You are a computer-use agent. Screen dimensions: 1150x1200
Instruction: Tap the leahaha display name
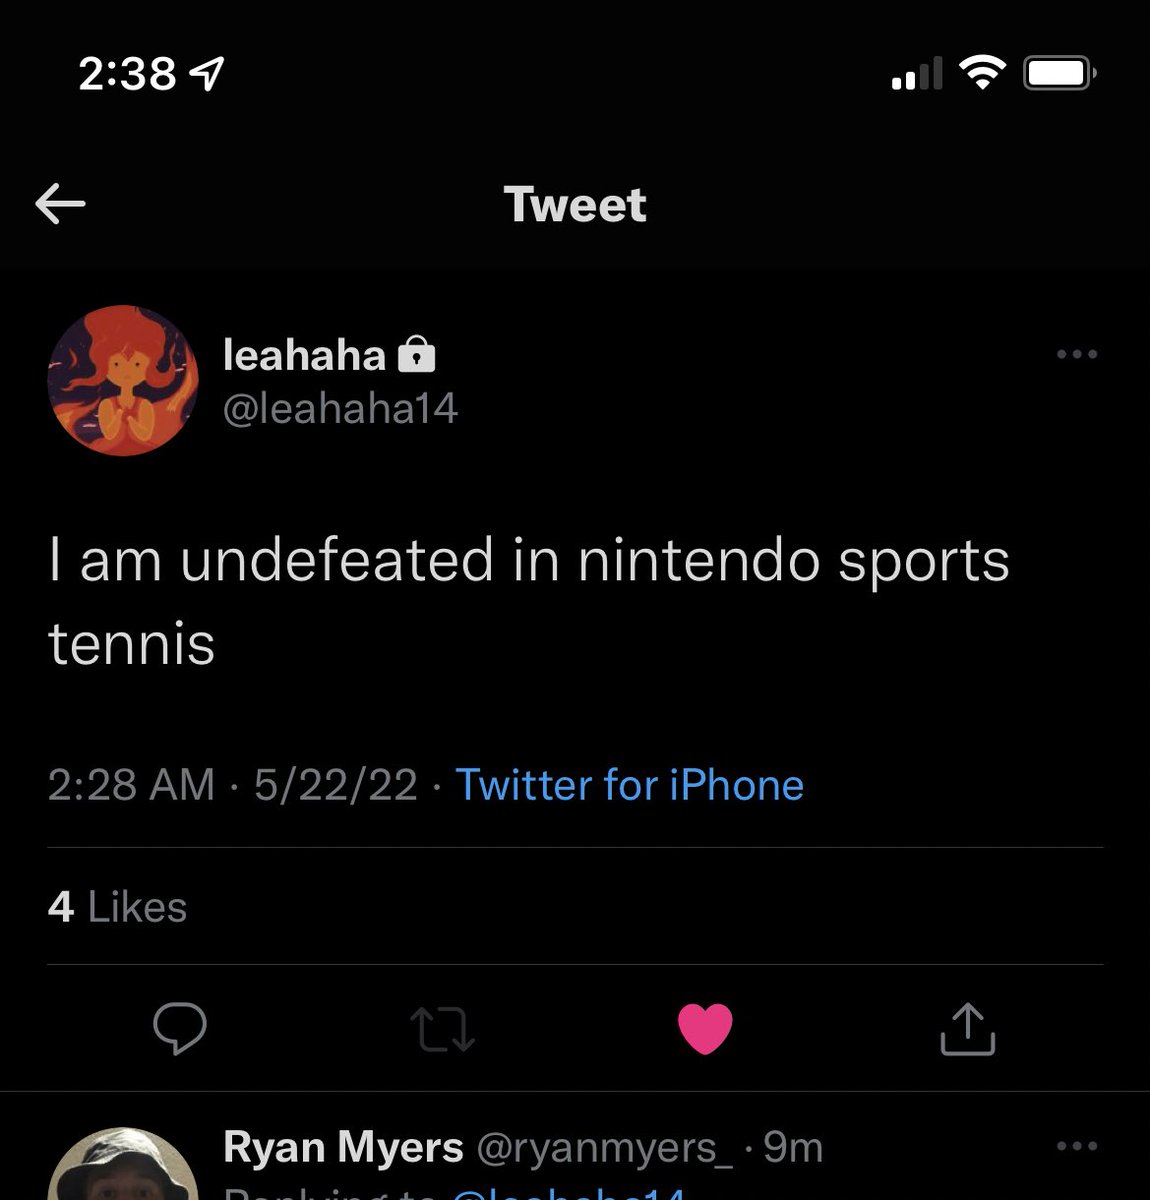click(x=304, y=355)
